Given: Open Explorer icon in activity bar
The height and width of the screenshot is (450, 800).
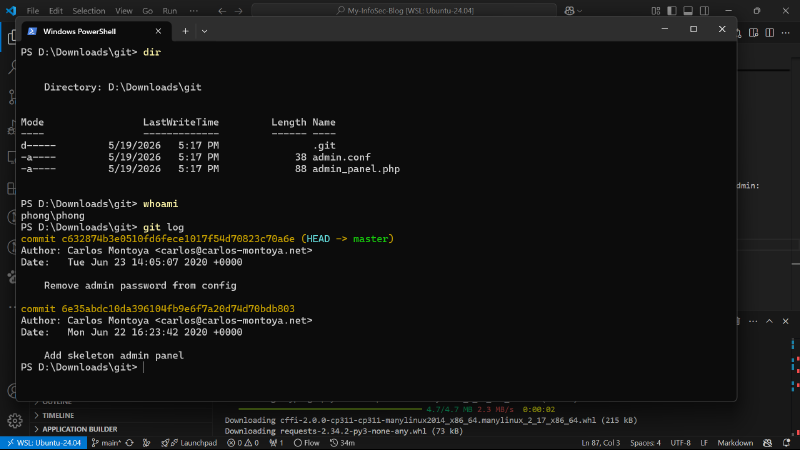Looking at the screenshot, I should click(x=11, y=37).
